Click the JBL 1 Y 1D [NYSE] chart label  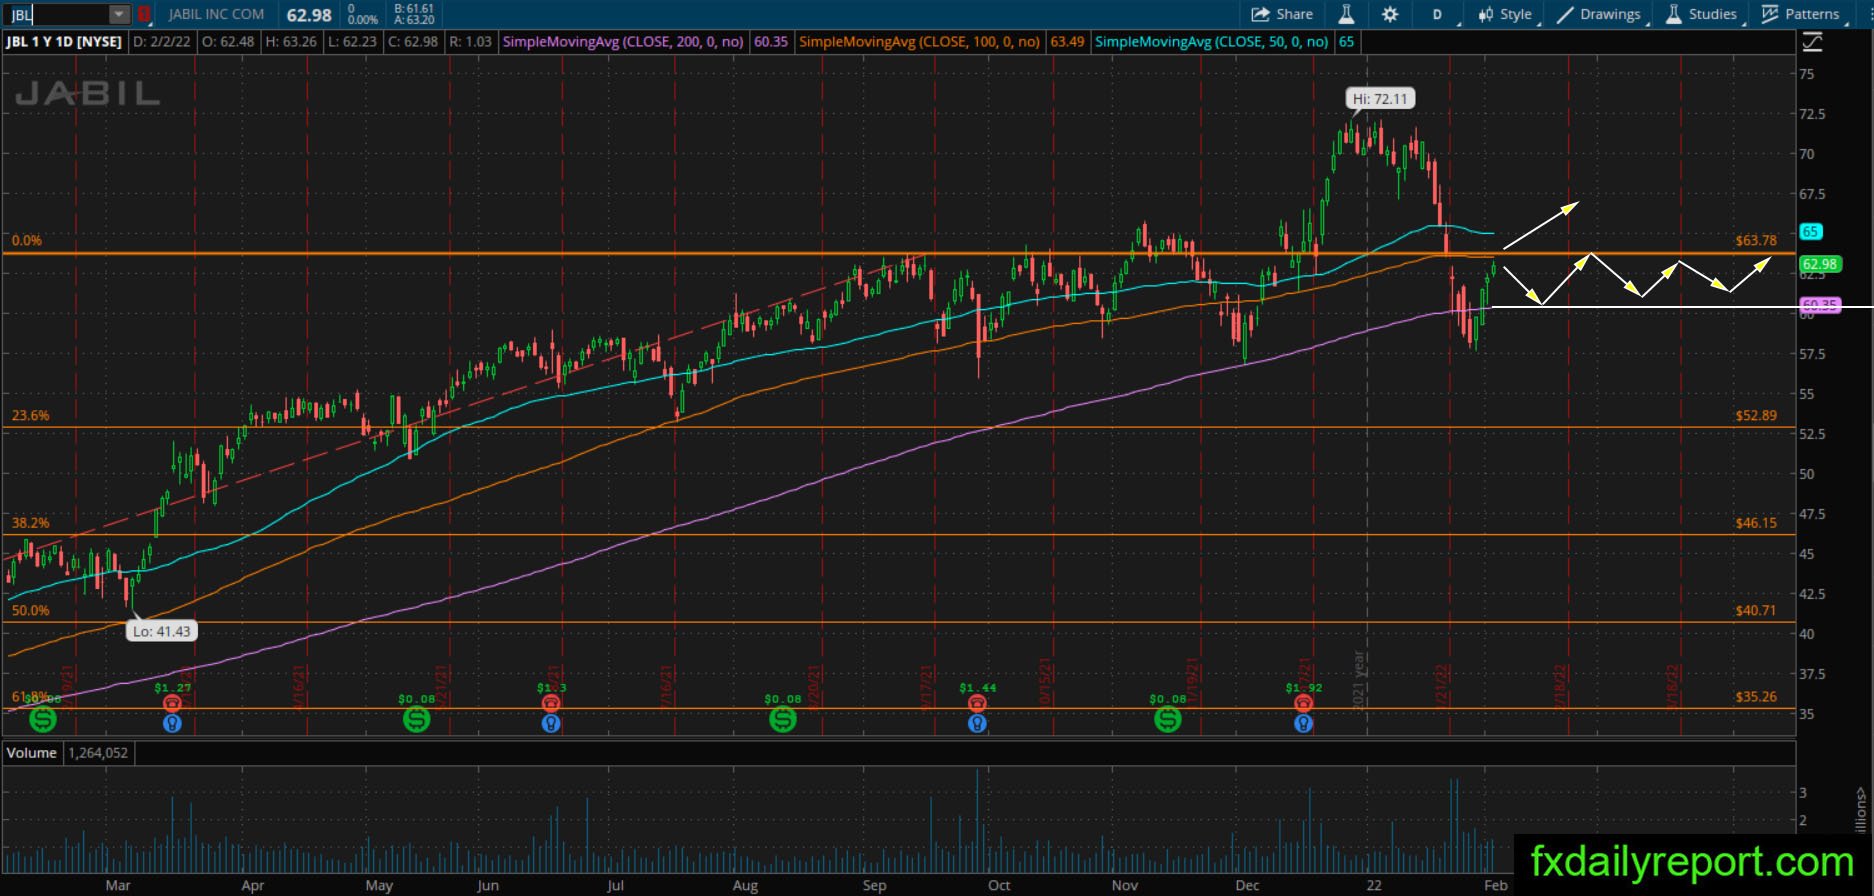coord(65,42)
